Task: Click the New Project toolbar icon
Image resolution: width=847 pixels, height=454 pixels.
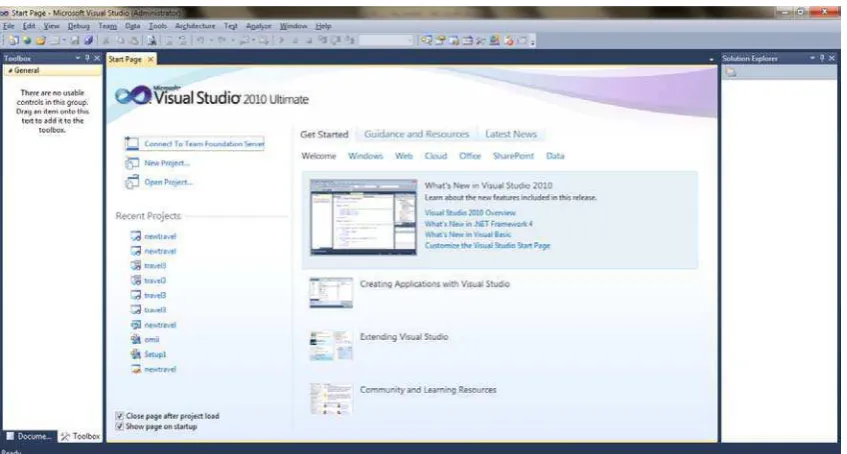Action: (13, 41)
